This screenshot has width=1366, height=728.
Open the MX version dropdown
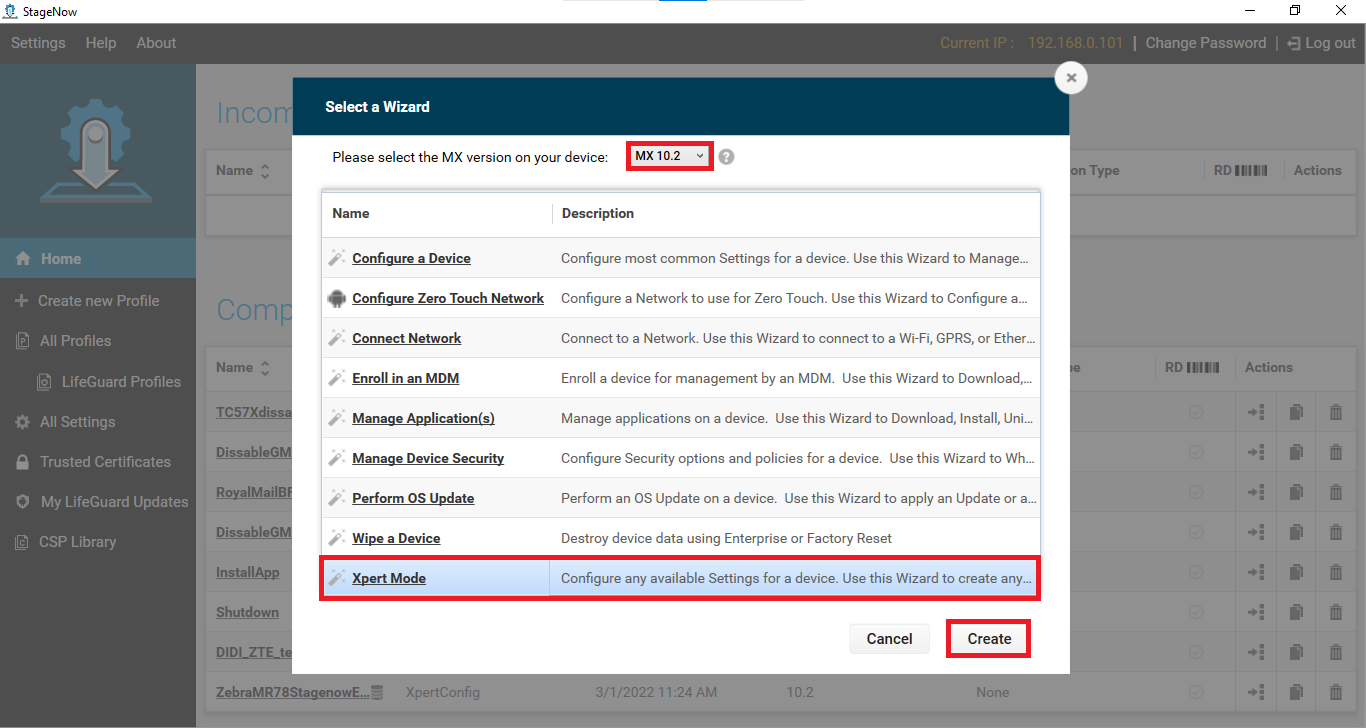[670, 156]
